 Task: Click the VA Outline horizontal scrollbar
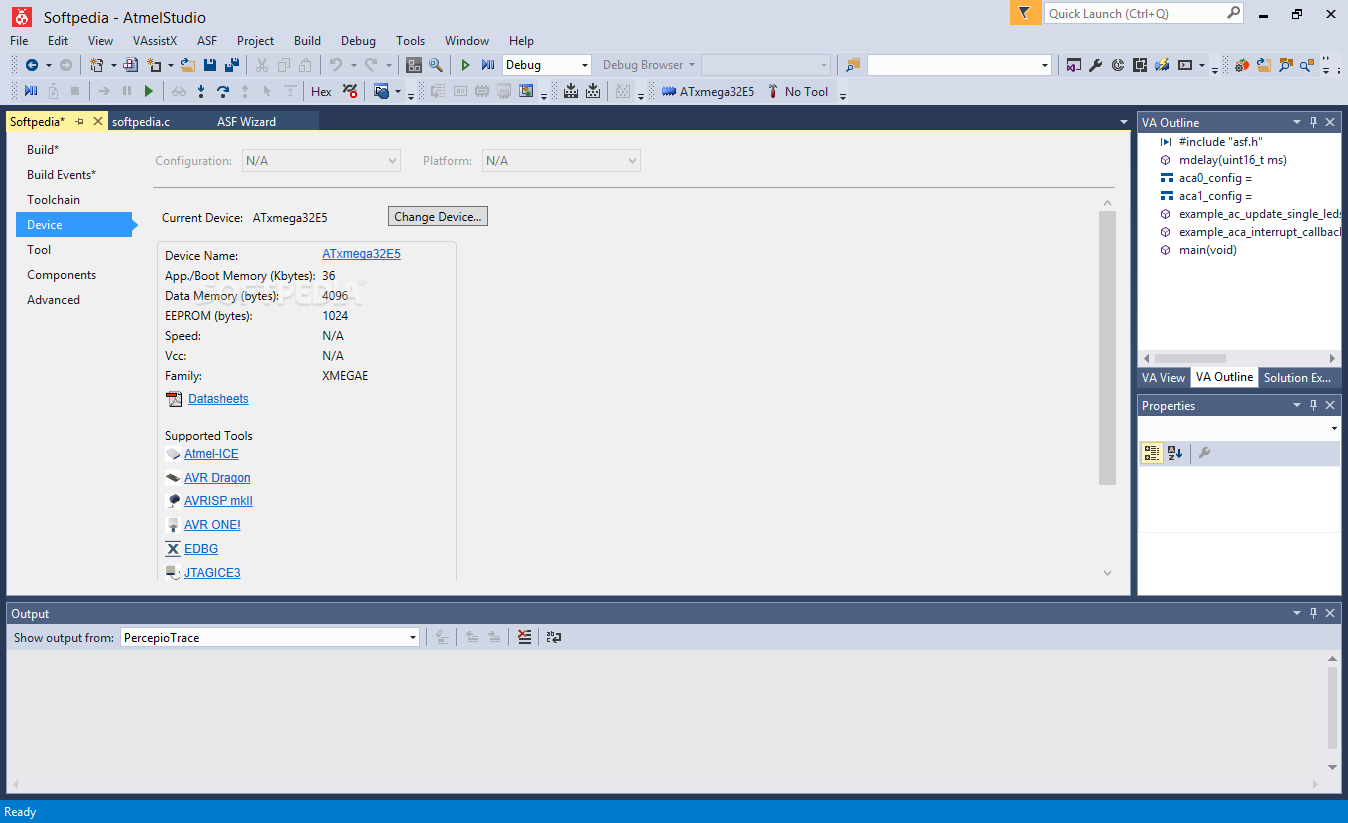pyautogui.click(x=1190, y=358)
